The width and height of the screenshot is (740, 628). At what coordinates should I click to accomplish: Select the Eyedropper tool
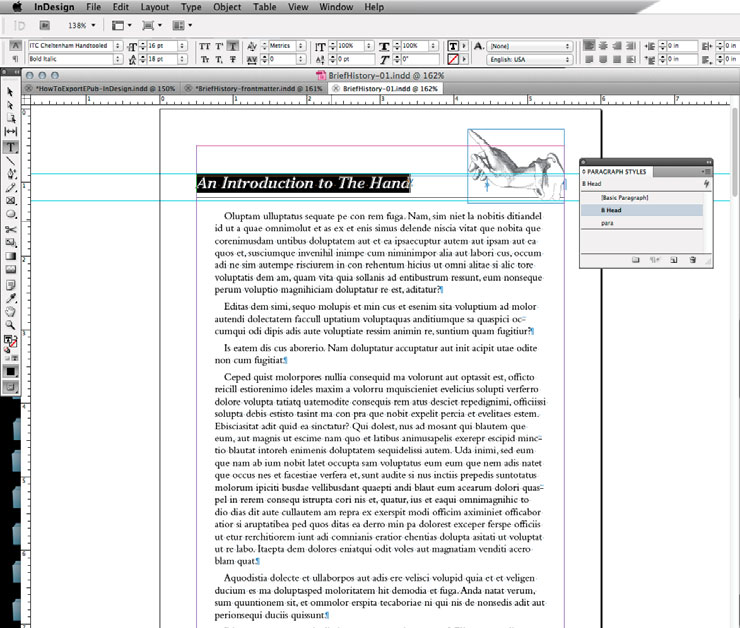click(x=11, y=297)
